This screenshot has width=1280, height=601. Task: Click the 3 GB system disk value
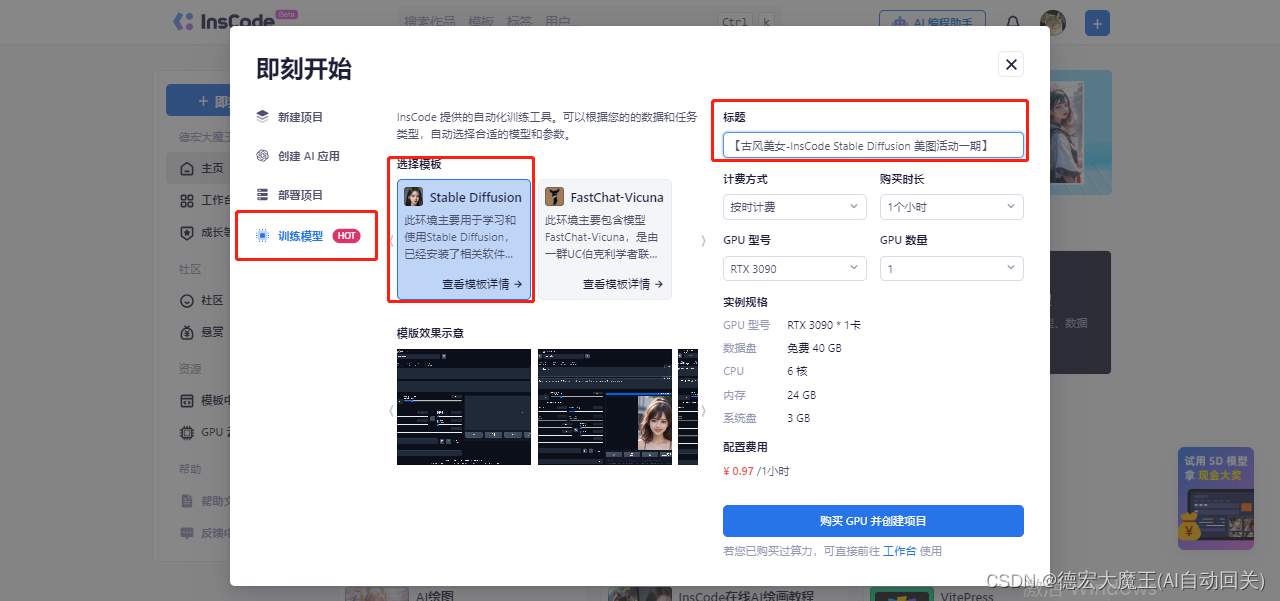tap(799, 418)
